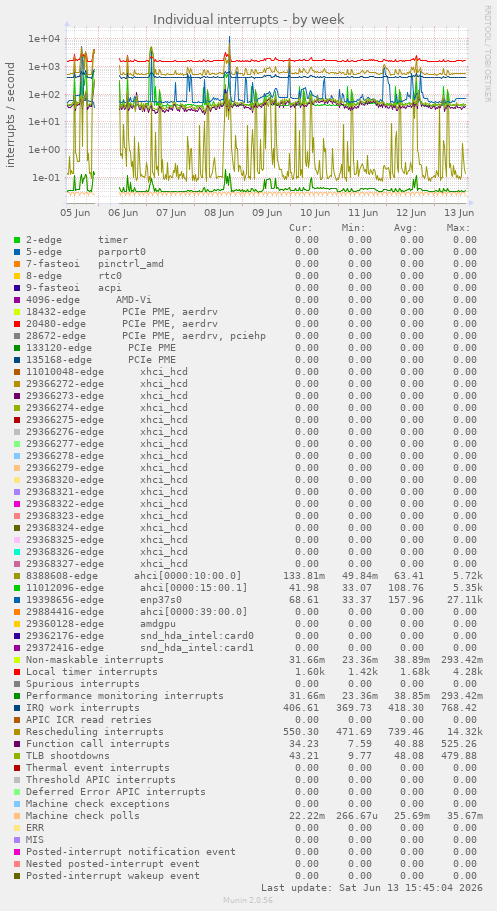The height and width of the screenshot is (911, 497).
Task: Click the RRDTOOL / TOBI OETIKER vertical watermark
Action: point(487,53)
